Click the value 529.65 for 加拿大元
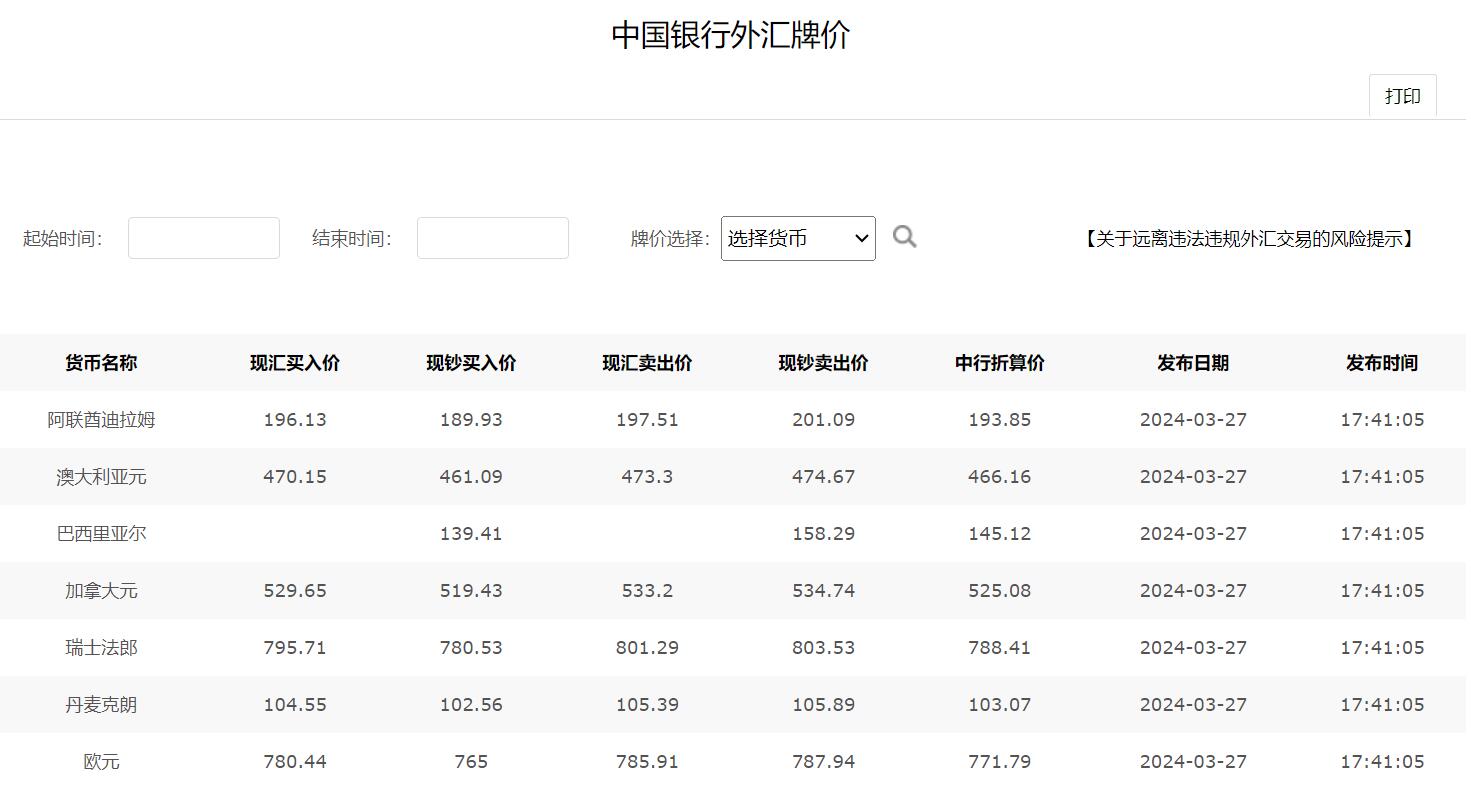The width and height of the screenshot is (1471, 787). coord(295,591)
